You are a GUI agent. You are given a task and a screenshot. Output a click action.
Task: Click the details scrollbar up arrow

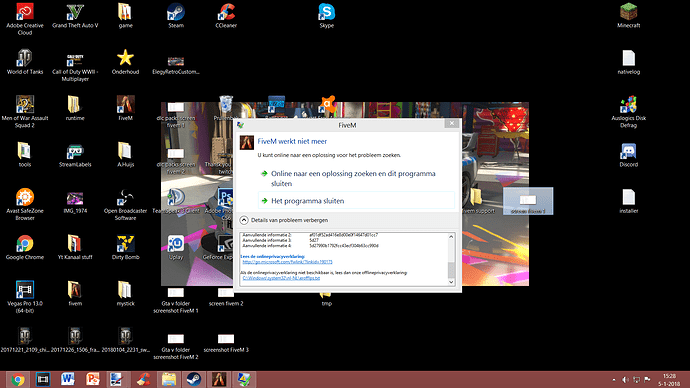tap(451, 237)
